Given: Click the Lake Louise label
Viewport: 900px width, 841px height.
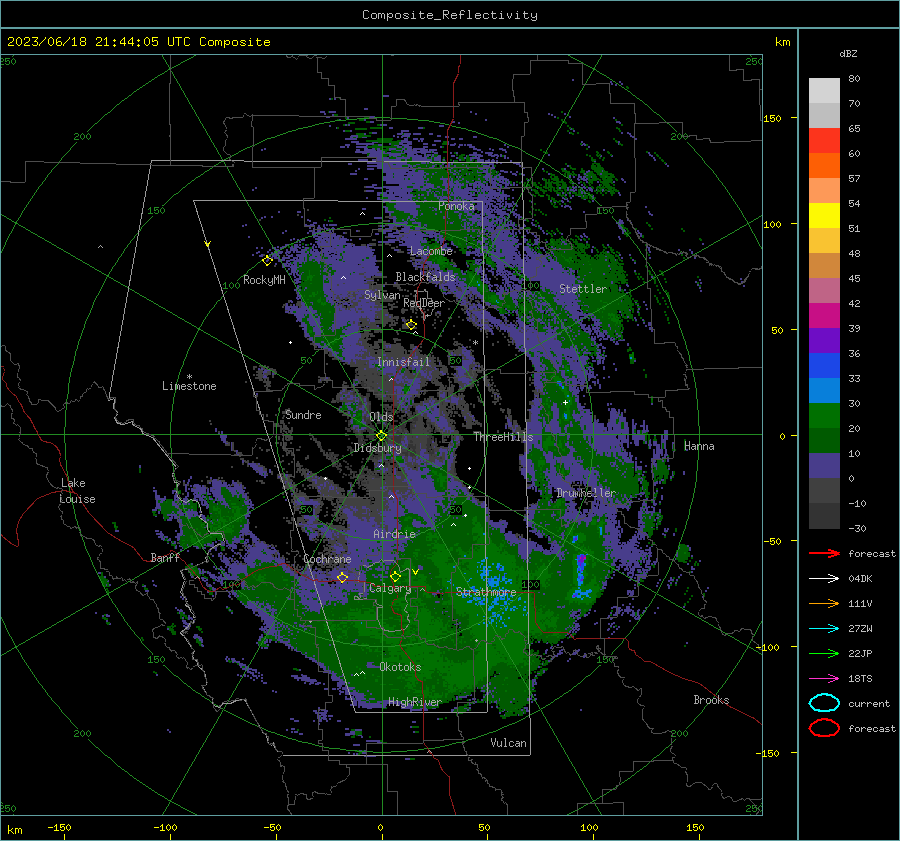Looking at the screenshot, I should [x=78, y=491].
